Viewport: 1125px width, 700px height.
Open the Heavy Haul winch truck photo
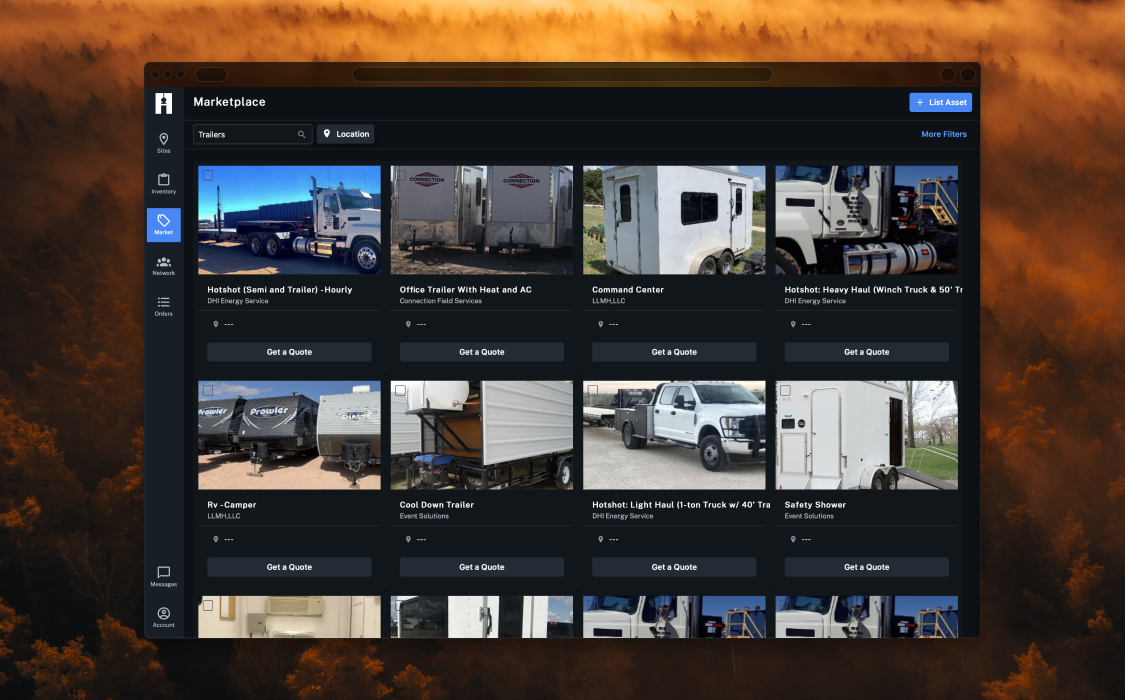866,220
